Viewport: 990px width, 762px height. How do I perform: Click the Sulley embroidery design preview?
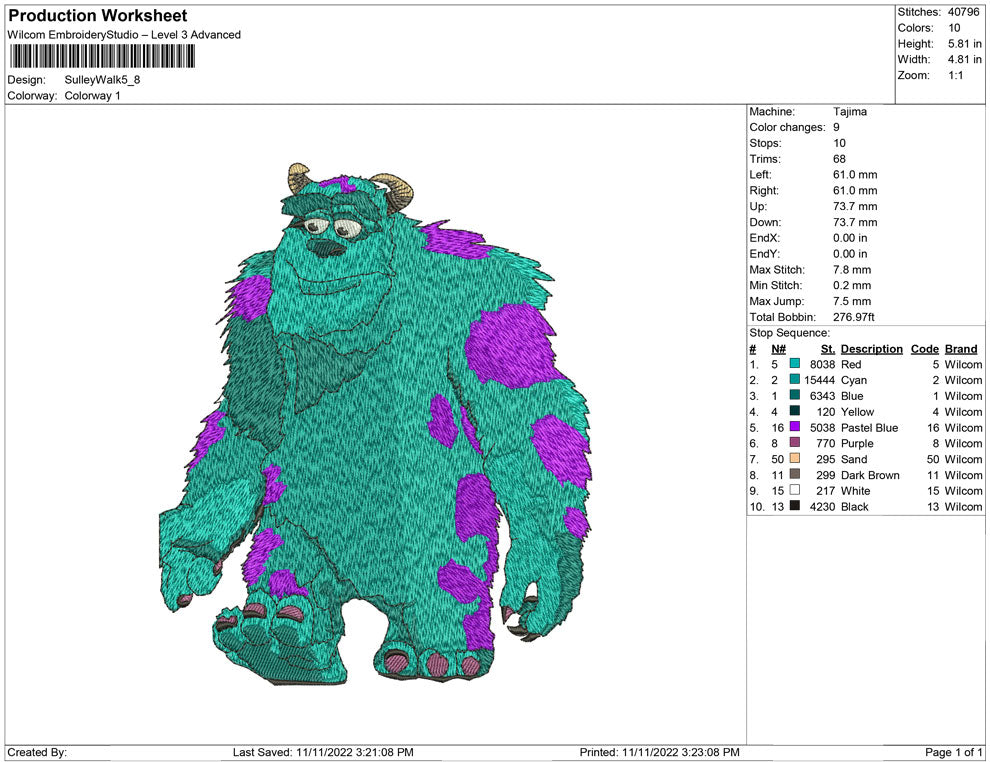pos(375,424)
